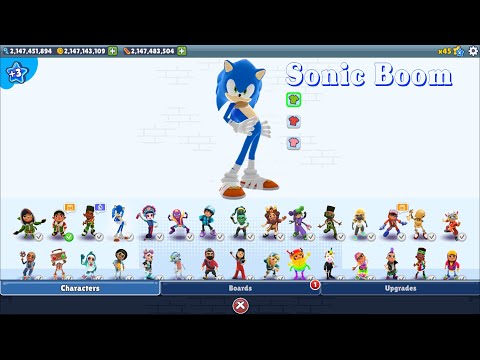
Task: Select the pink shirt outfit
Action: point(294,143)
